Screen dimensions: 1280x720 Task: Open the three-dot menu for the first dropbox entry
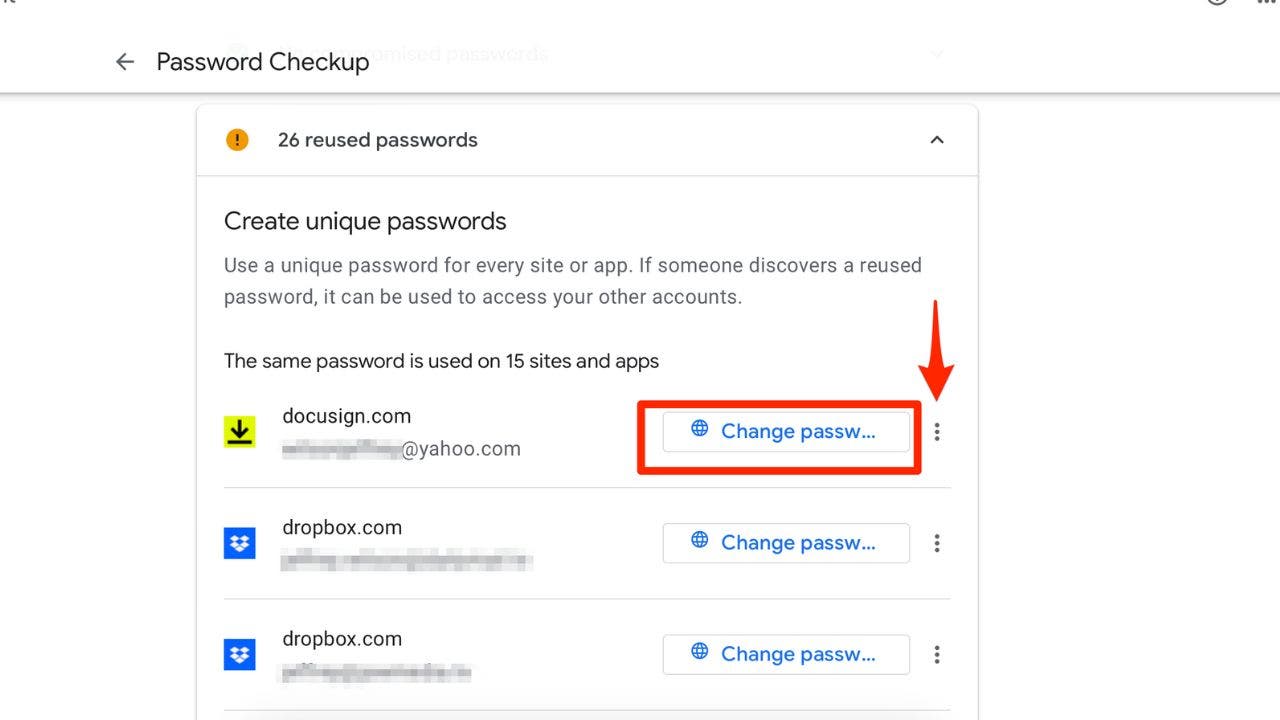click(x=937, y=543)
